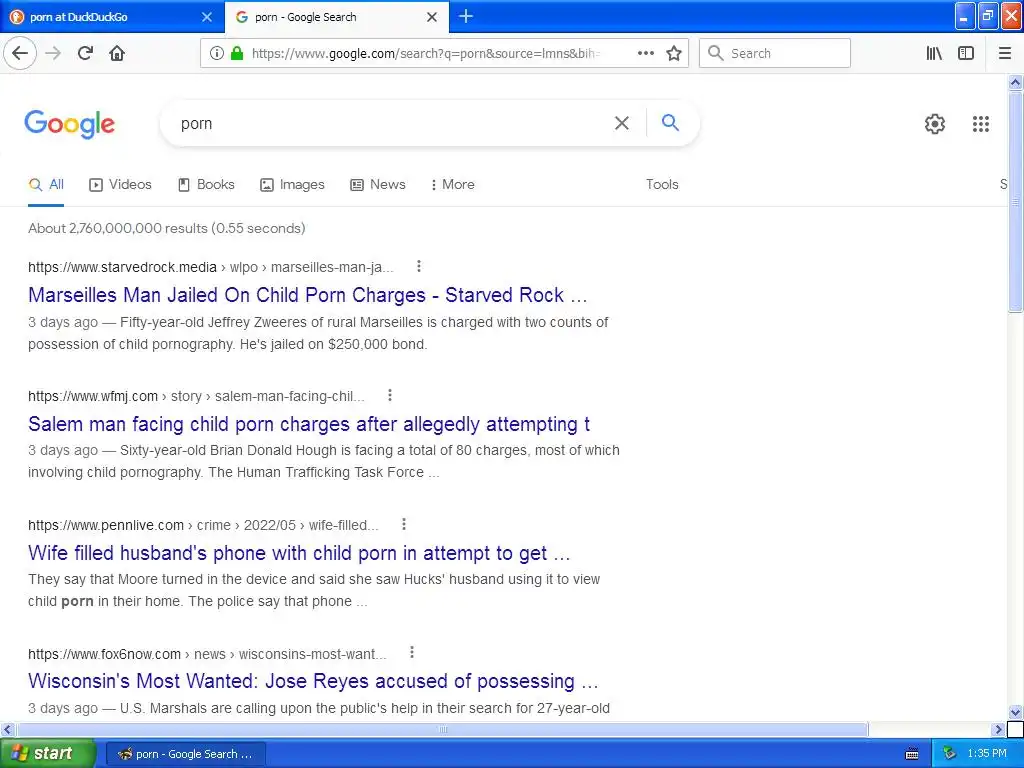Close the Google Search tab
The width and height of the screenshot is (1024, 768).
432,17
